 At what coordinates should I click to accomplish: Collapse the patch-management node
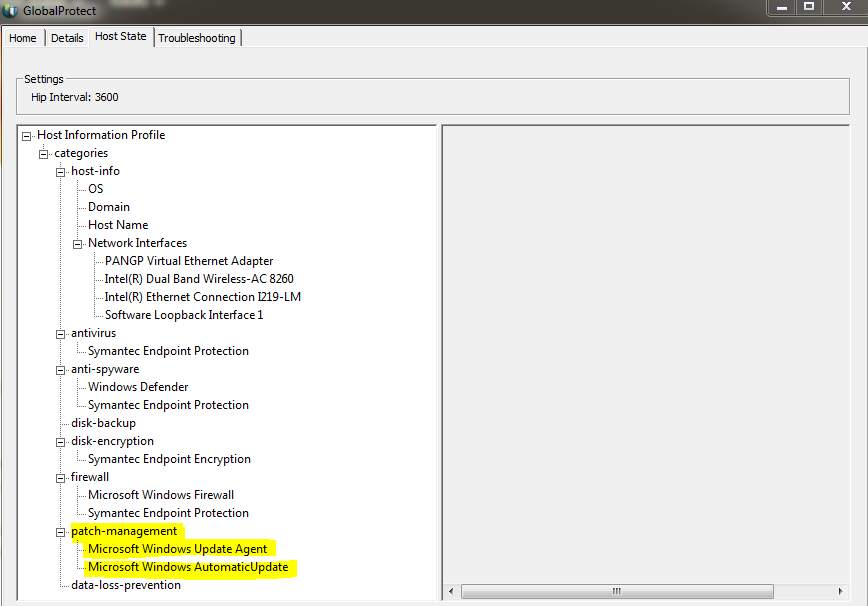[x=60, y=532]
